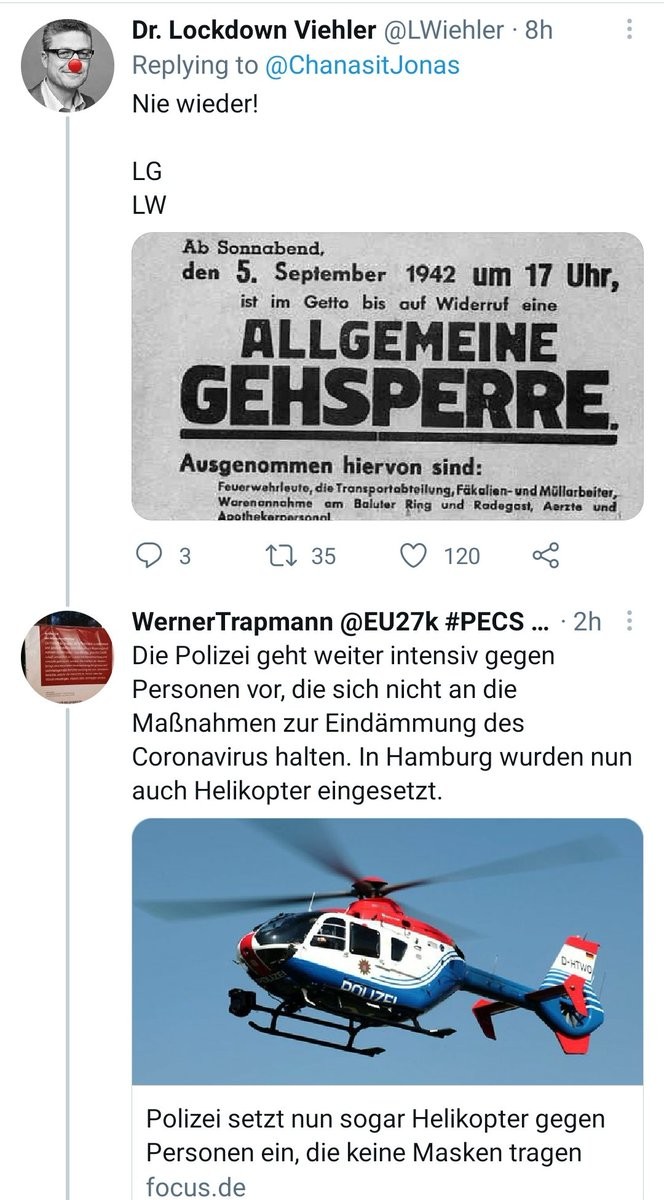The height and width of the screenshot is (1200, 664).
Task: View the Allgemeine Gehsperre poster image
Action: 388,376
